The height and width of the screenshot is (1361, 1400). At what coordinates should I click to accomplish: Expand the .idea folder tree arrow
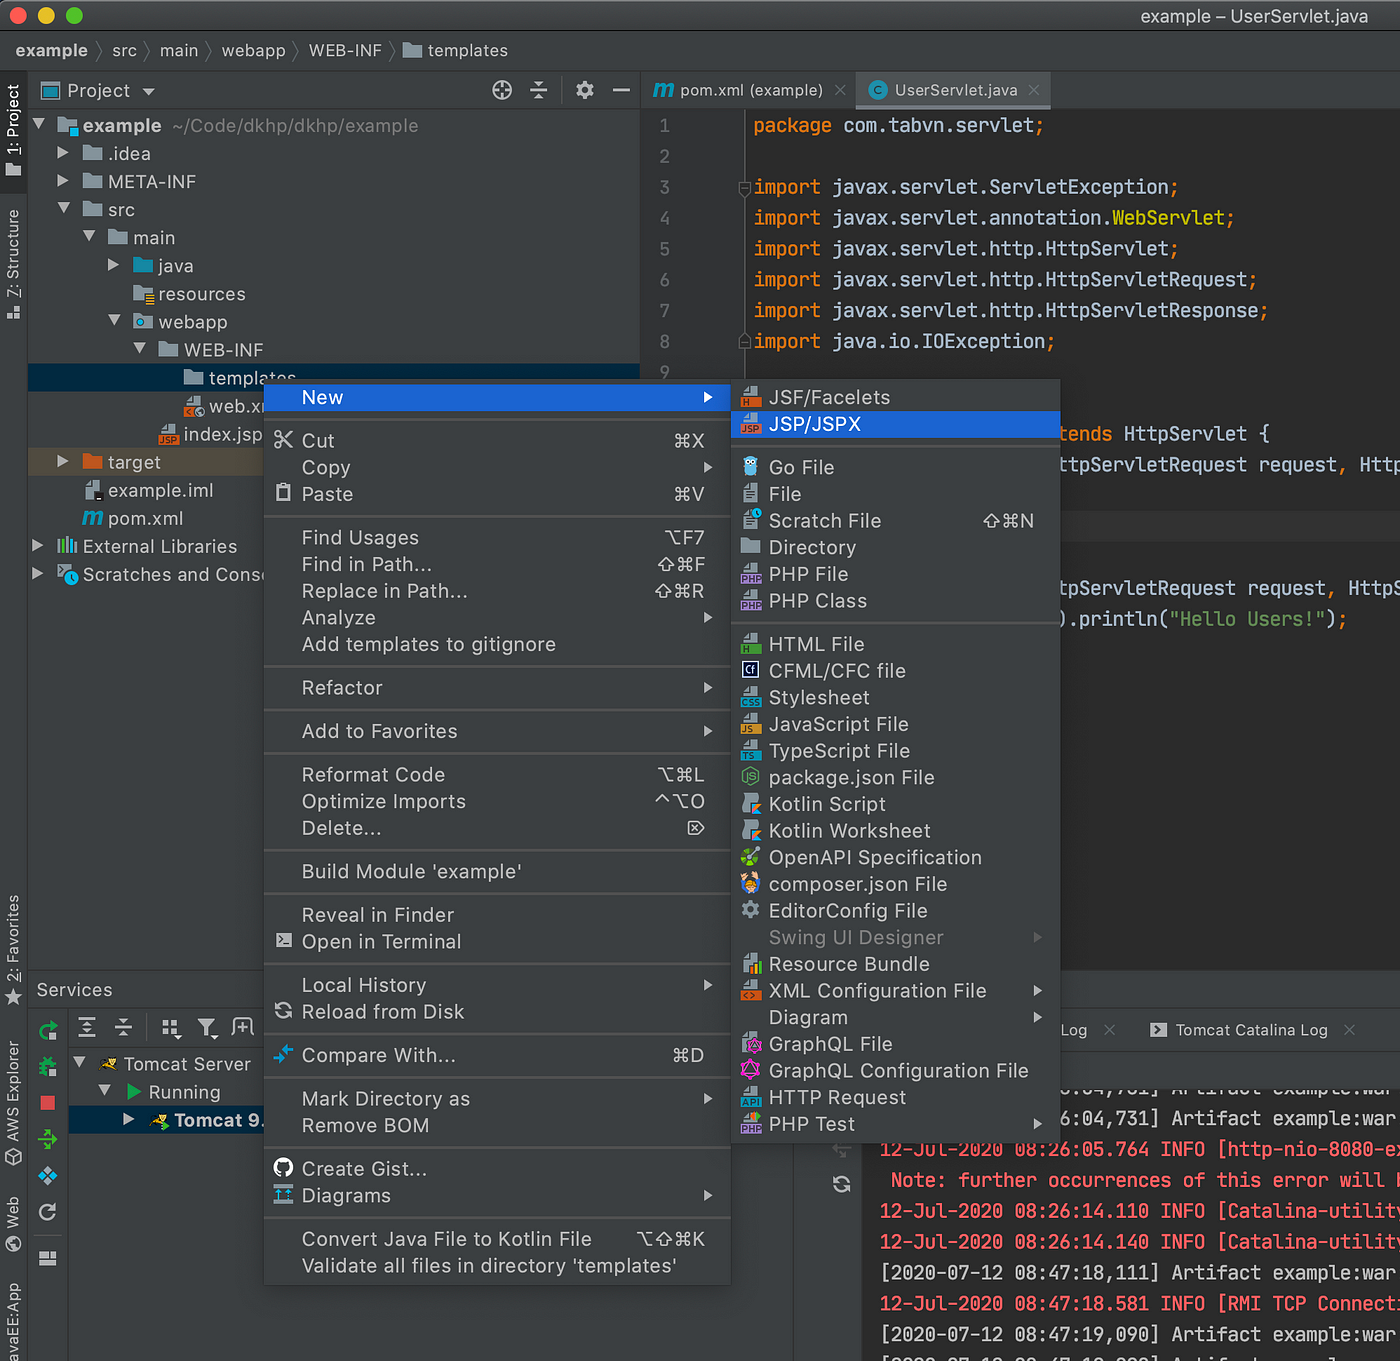point(62,153)
